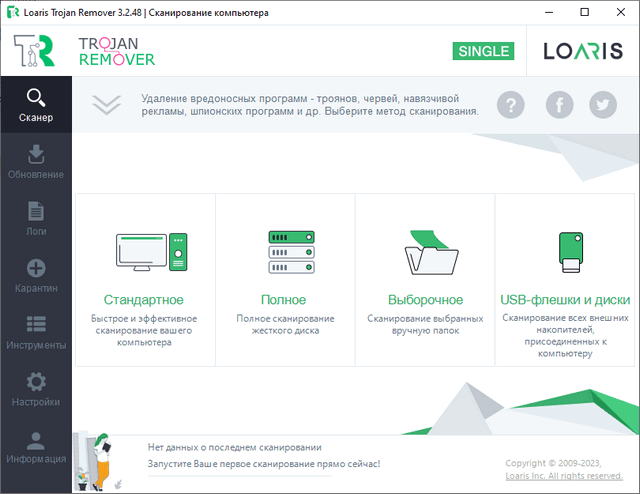The image size is (640, 494).
Task: Open the Logs (Логи) section
Action: pos(35,219)
